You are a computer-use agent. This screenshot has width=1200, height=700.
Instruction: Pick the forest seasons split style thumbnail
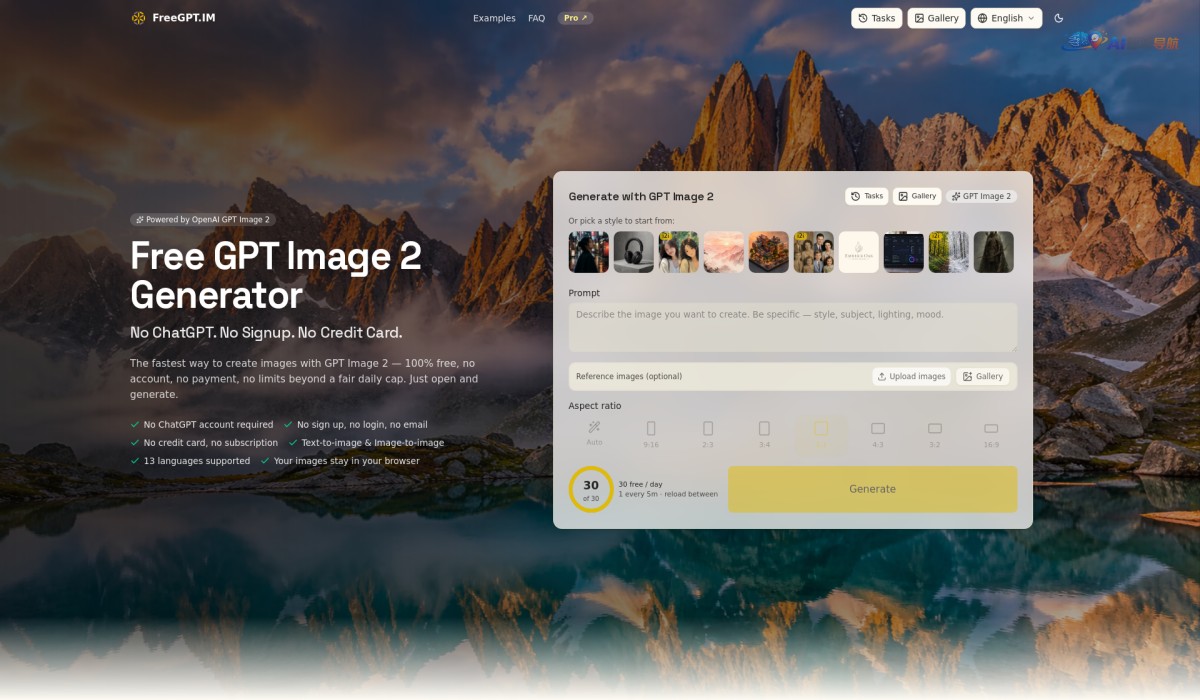click(x=949, y=252)
